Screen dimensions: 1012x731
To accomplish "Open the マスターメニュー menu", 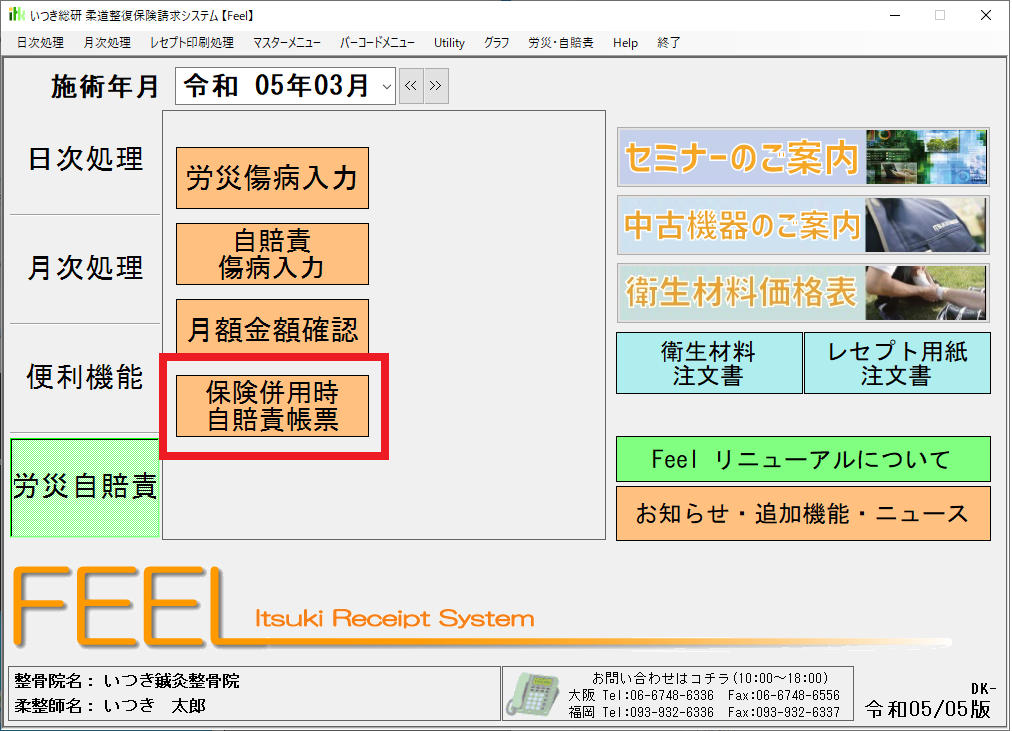I will 287,43.
